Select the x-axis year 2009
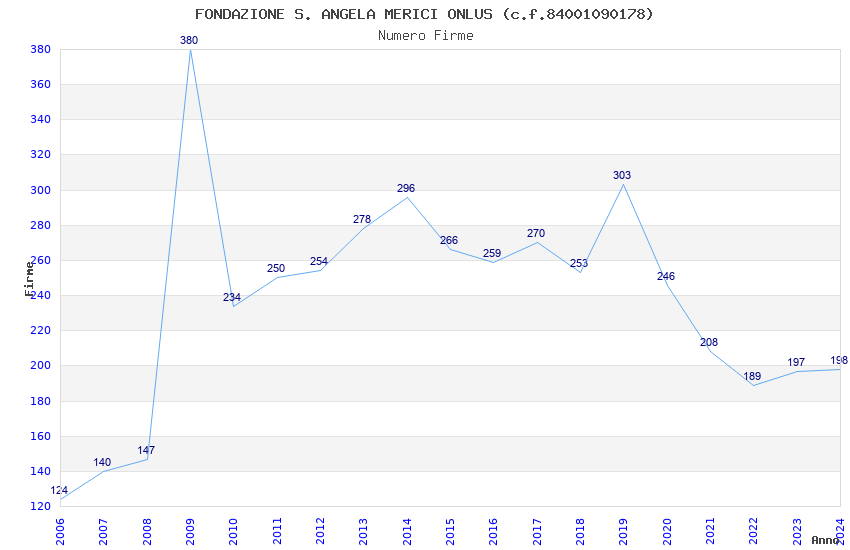This screenshot has height=550, width=850. [190, 532]
